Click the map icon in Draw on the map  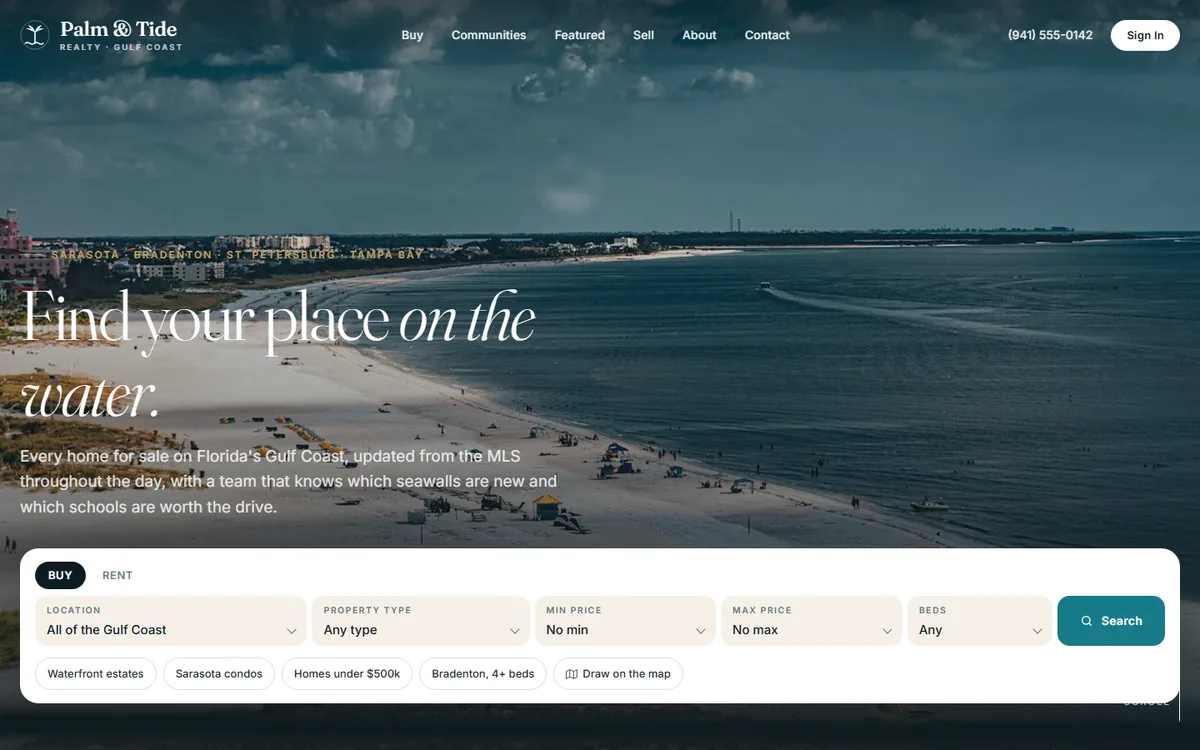click(572, 674)
